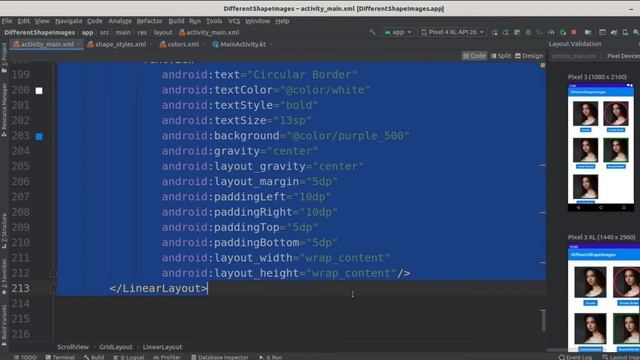Viewport: 640px width, 360px height.
Task: Click the Pixel 3 layout preview thumbnail
Action: click(x=600, y=147)
